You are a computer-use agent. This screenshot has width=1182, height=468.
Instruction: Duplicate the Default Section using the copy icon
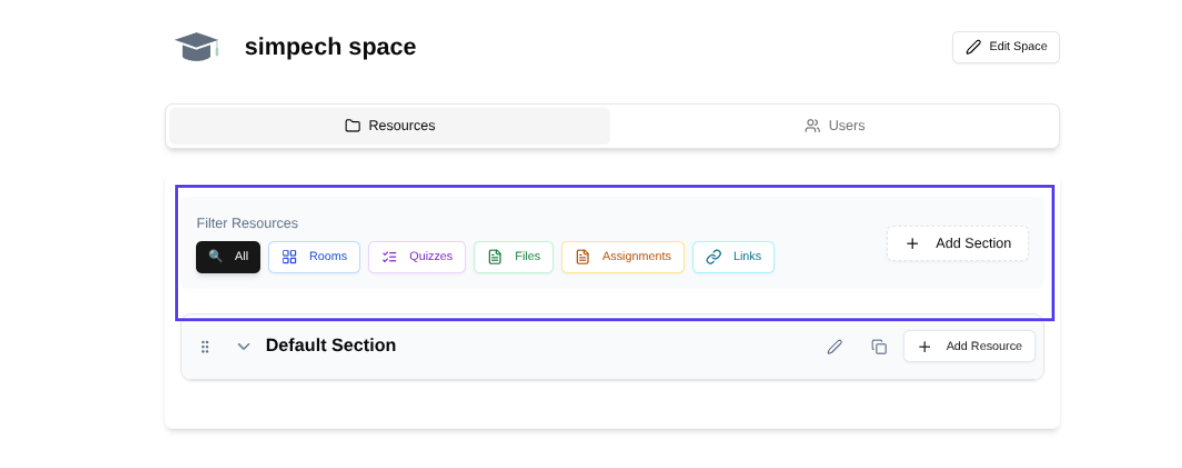tap(879, 347)
